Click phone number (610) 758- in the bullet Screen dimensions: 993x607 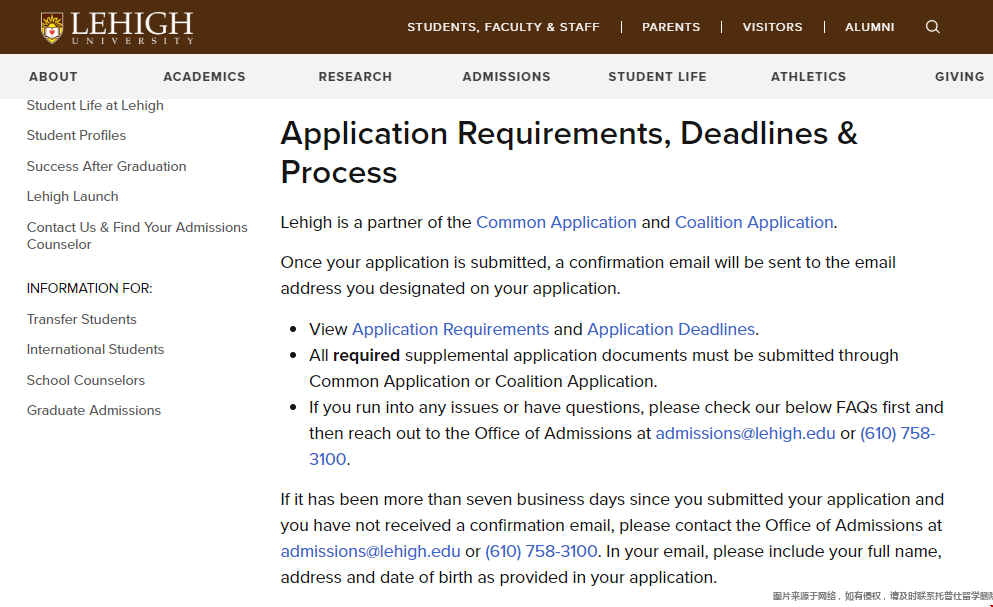897,433
